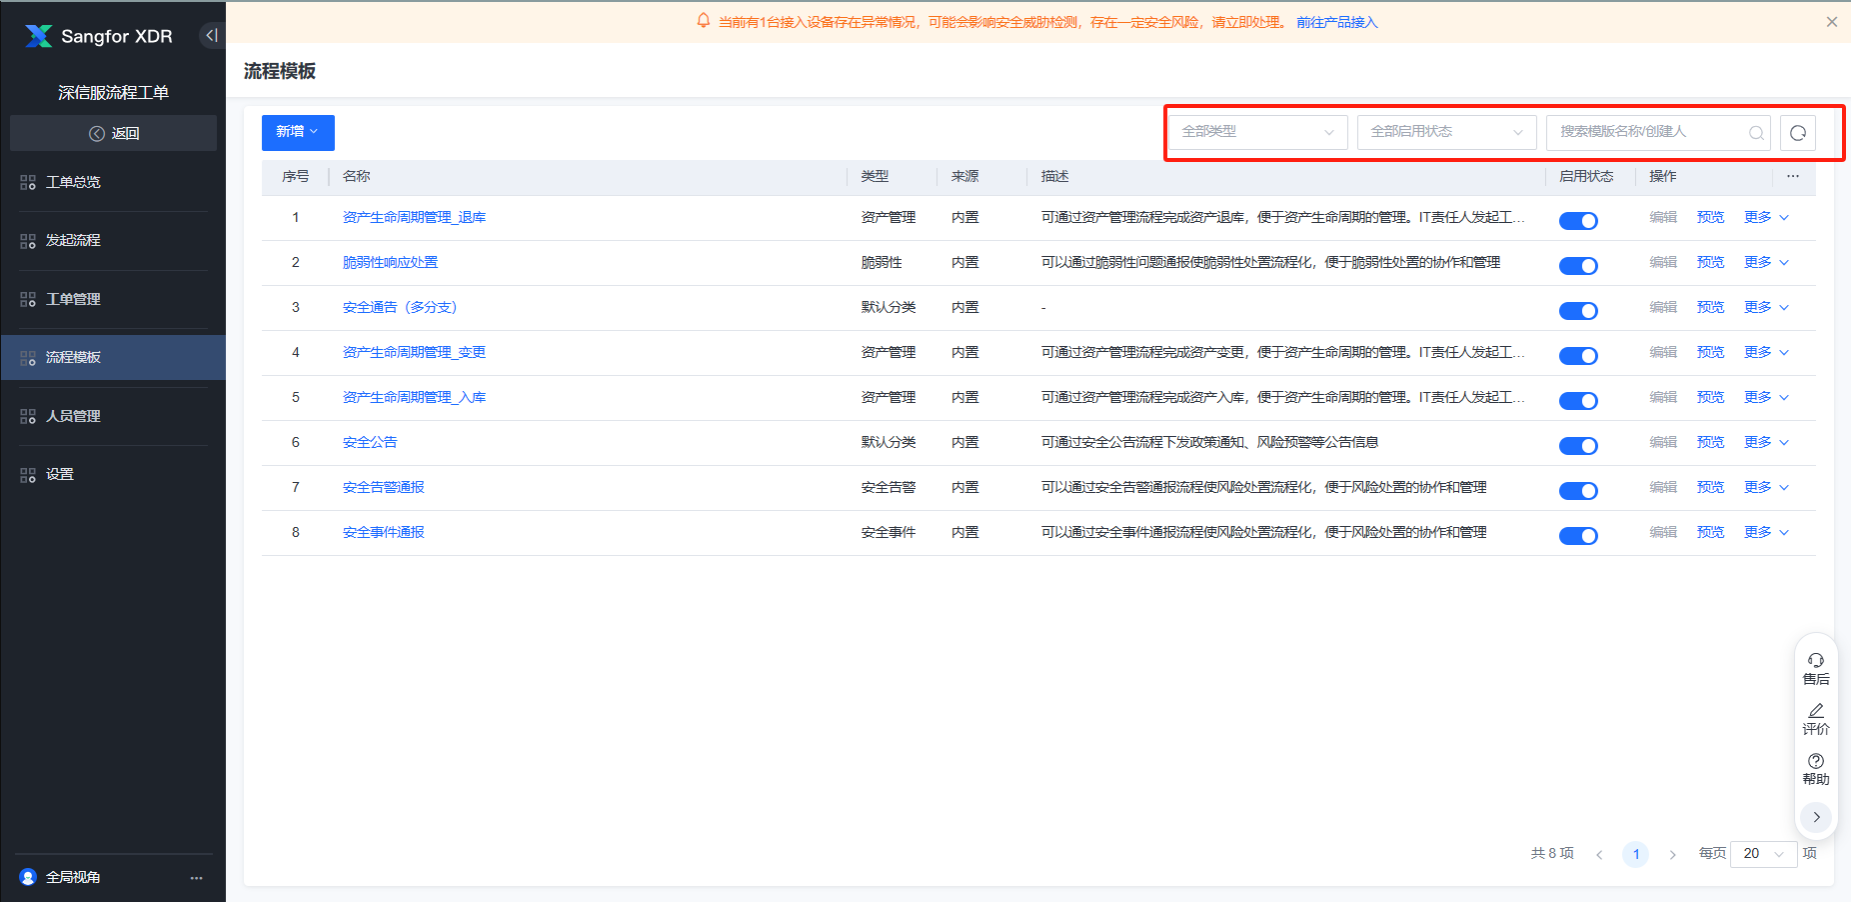Open 人员管理 in the sidebar

73,416
